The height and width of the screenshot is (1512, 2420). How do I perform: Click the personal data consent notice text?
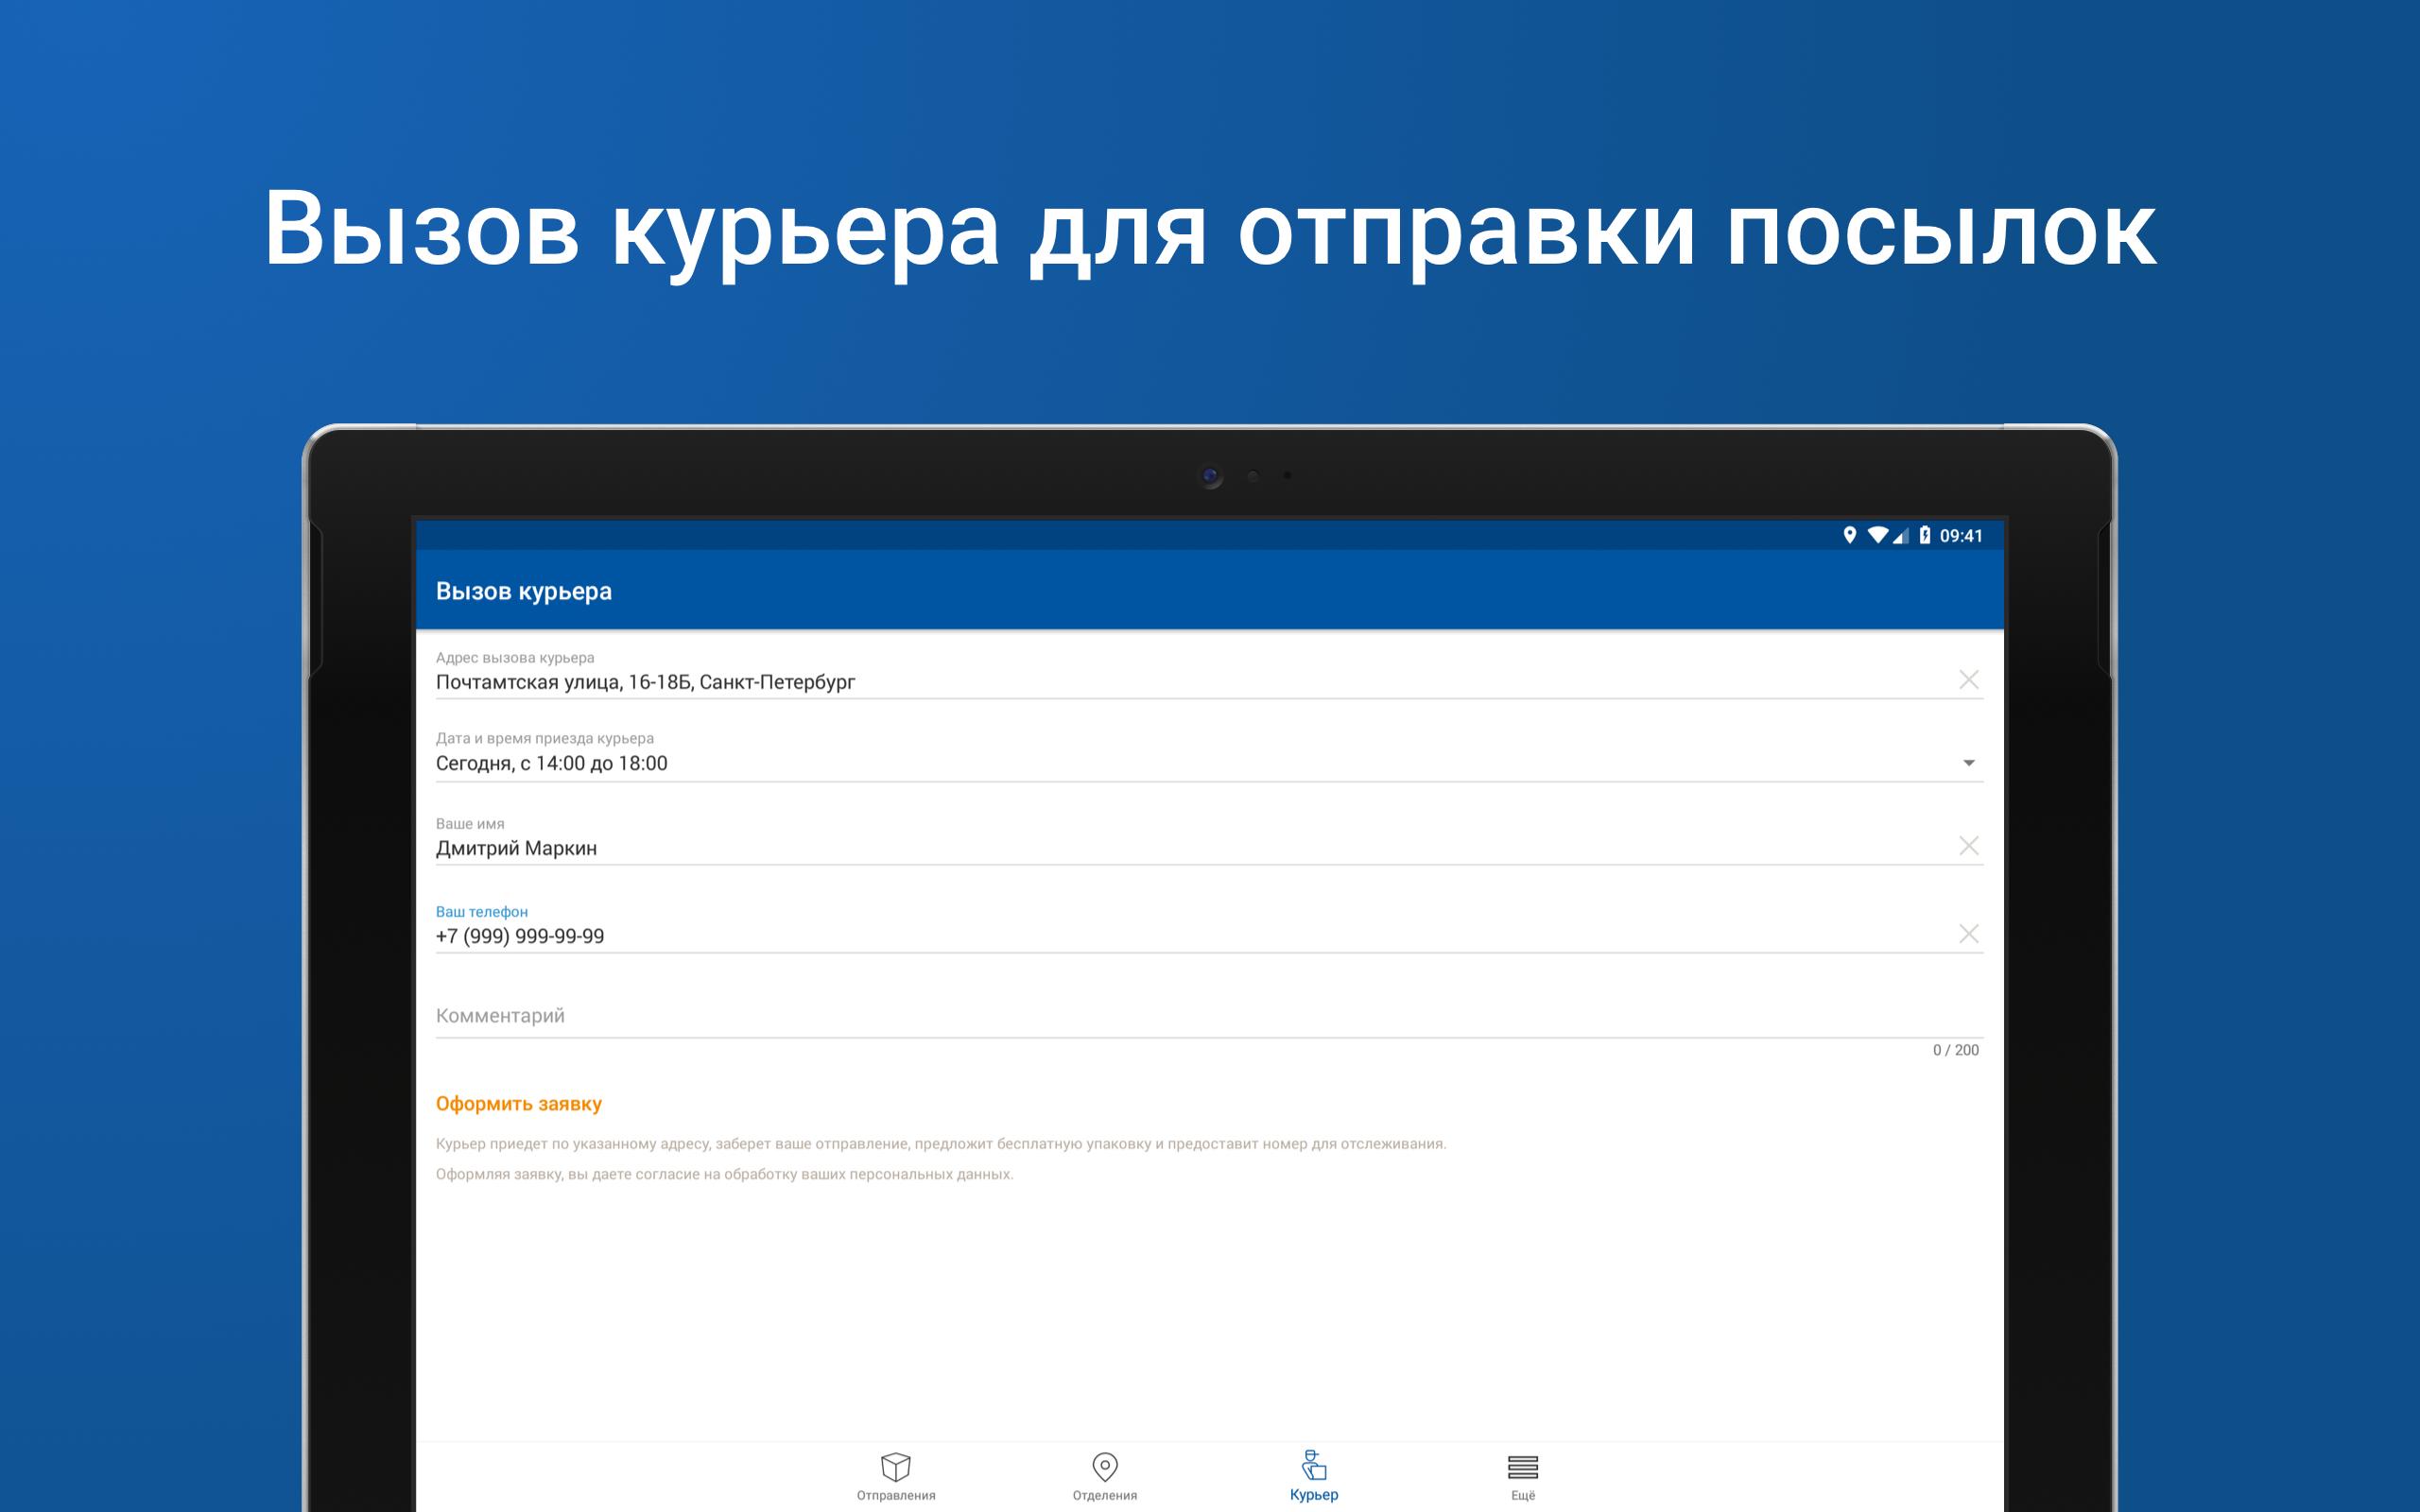click(x=724, y=1174)
